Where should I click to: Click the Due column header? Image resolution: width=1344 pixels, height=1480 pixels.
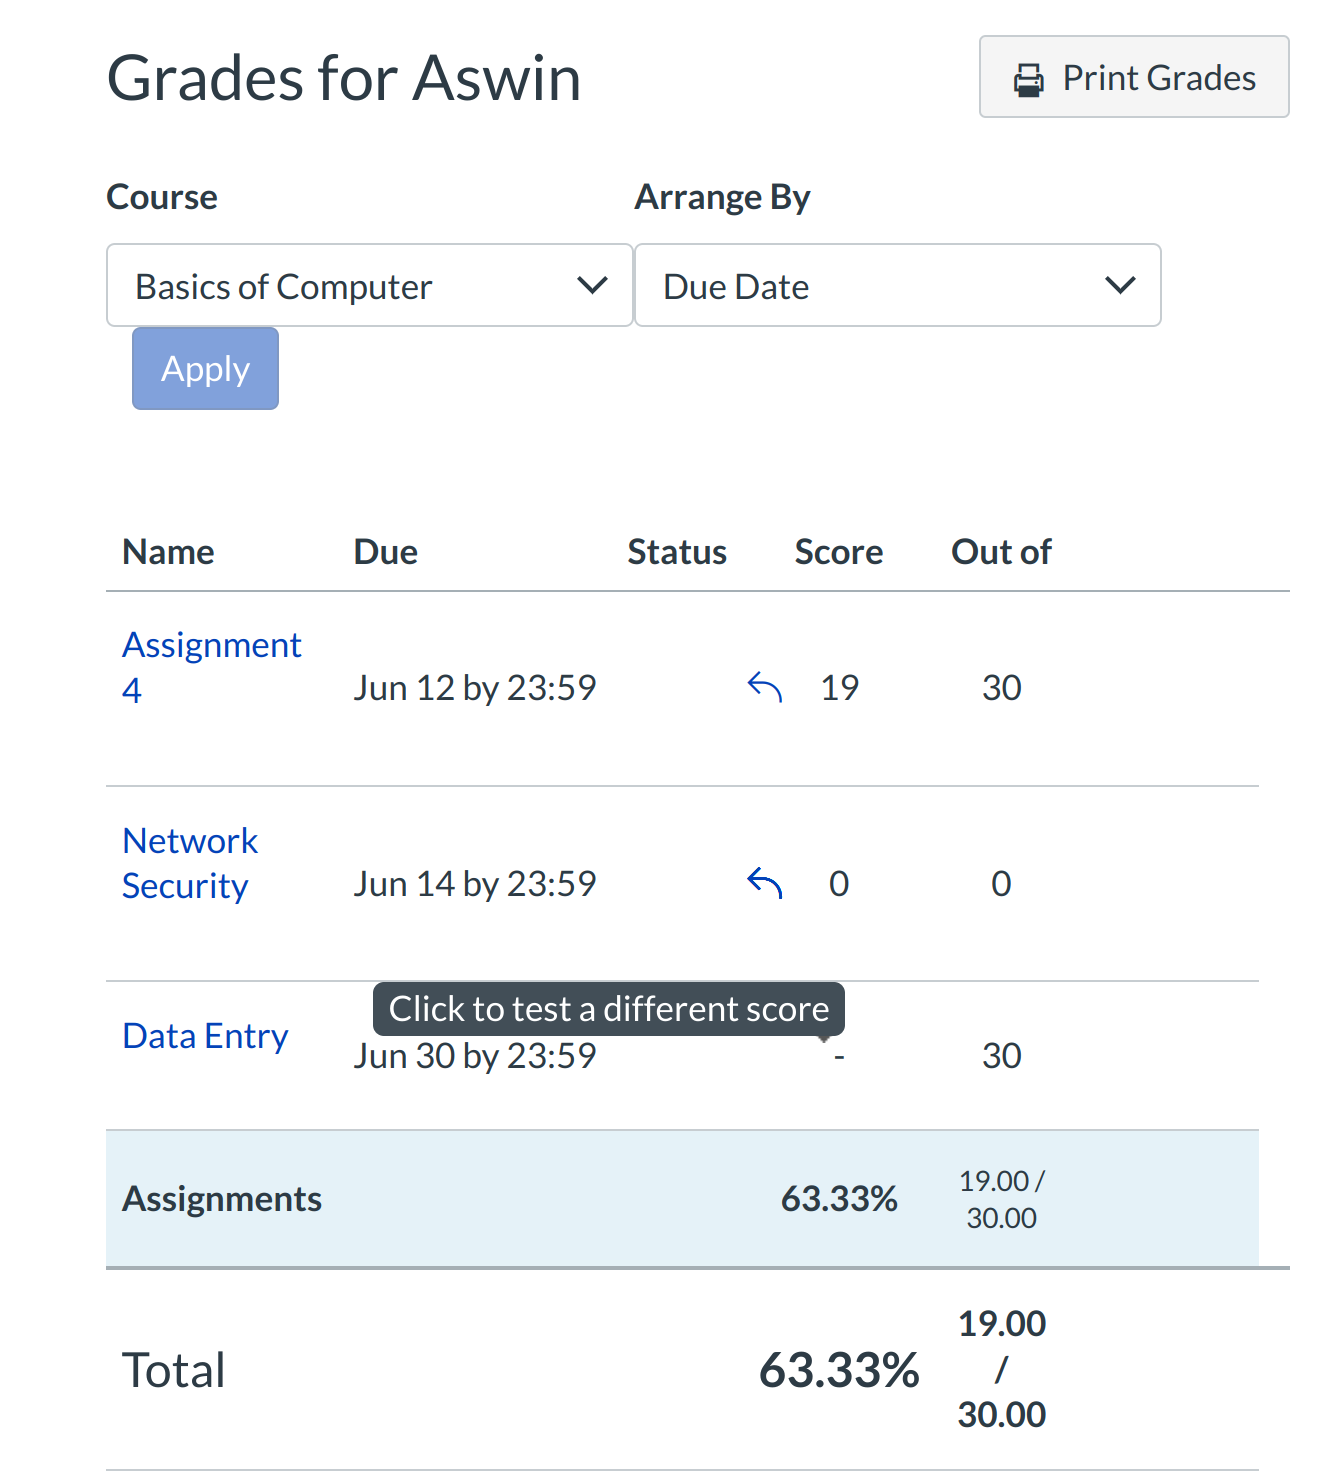[x=386, y=552]
